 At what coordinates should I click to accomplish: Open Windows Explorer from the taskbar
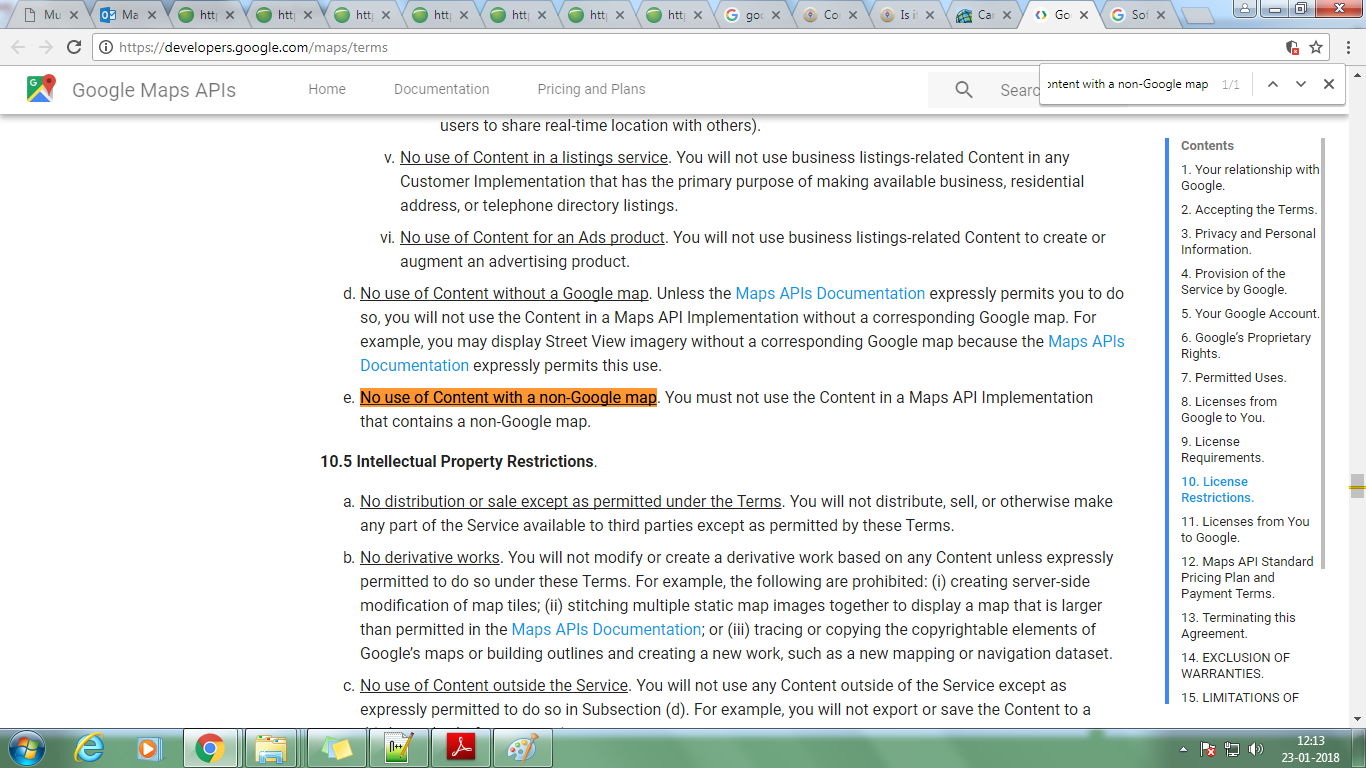tap(270, 748)
